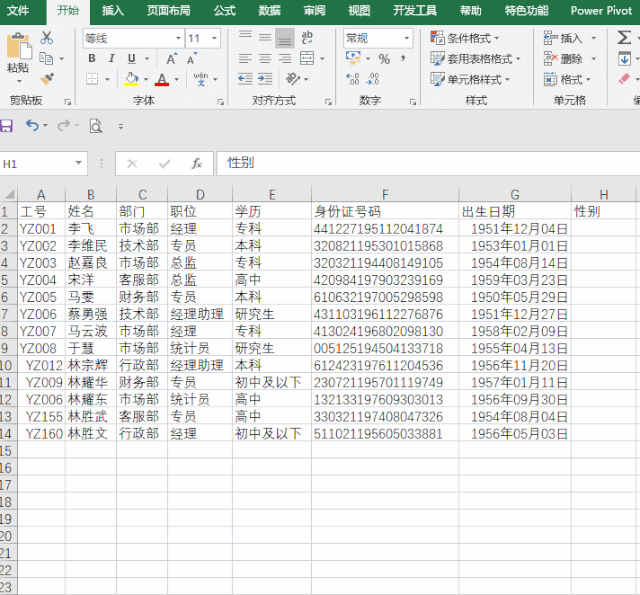The image size is (640, 595).
Task: Increase indent
Action: pos(265,79)
